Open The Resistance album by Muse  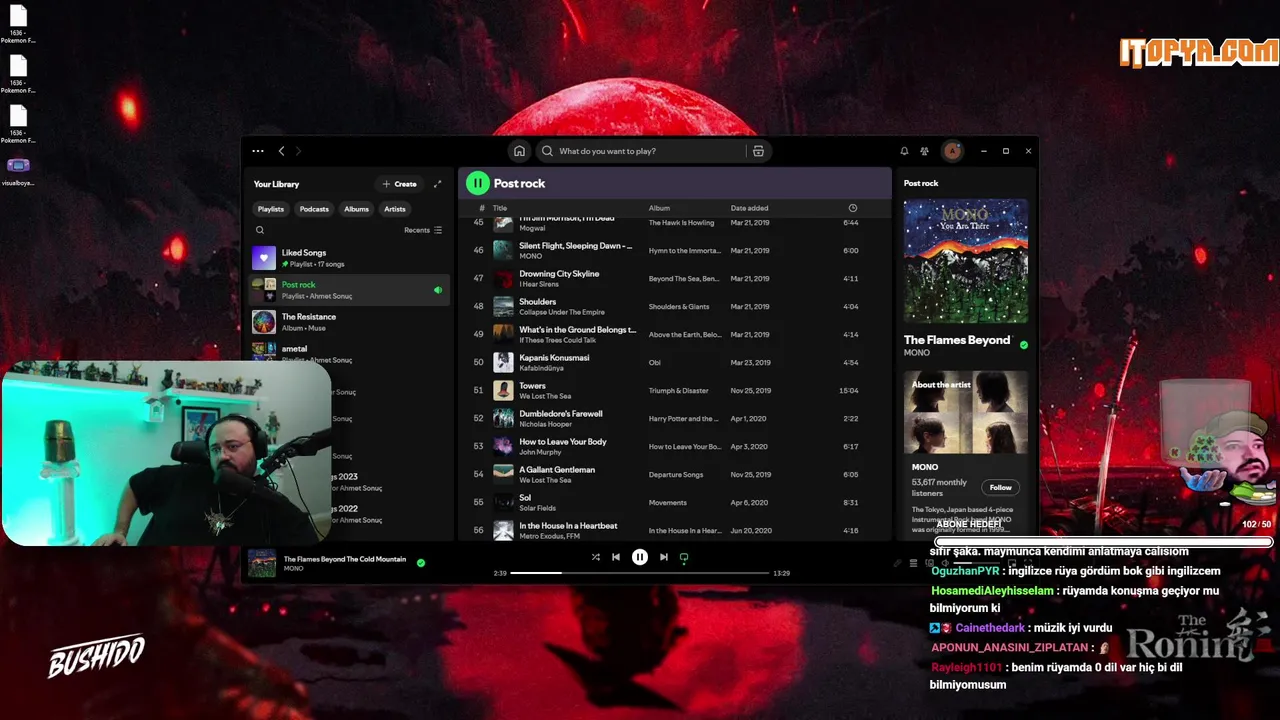click(x=349, y=322)
